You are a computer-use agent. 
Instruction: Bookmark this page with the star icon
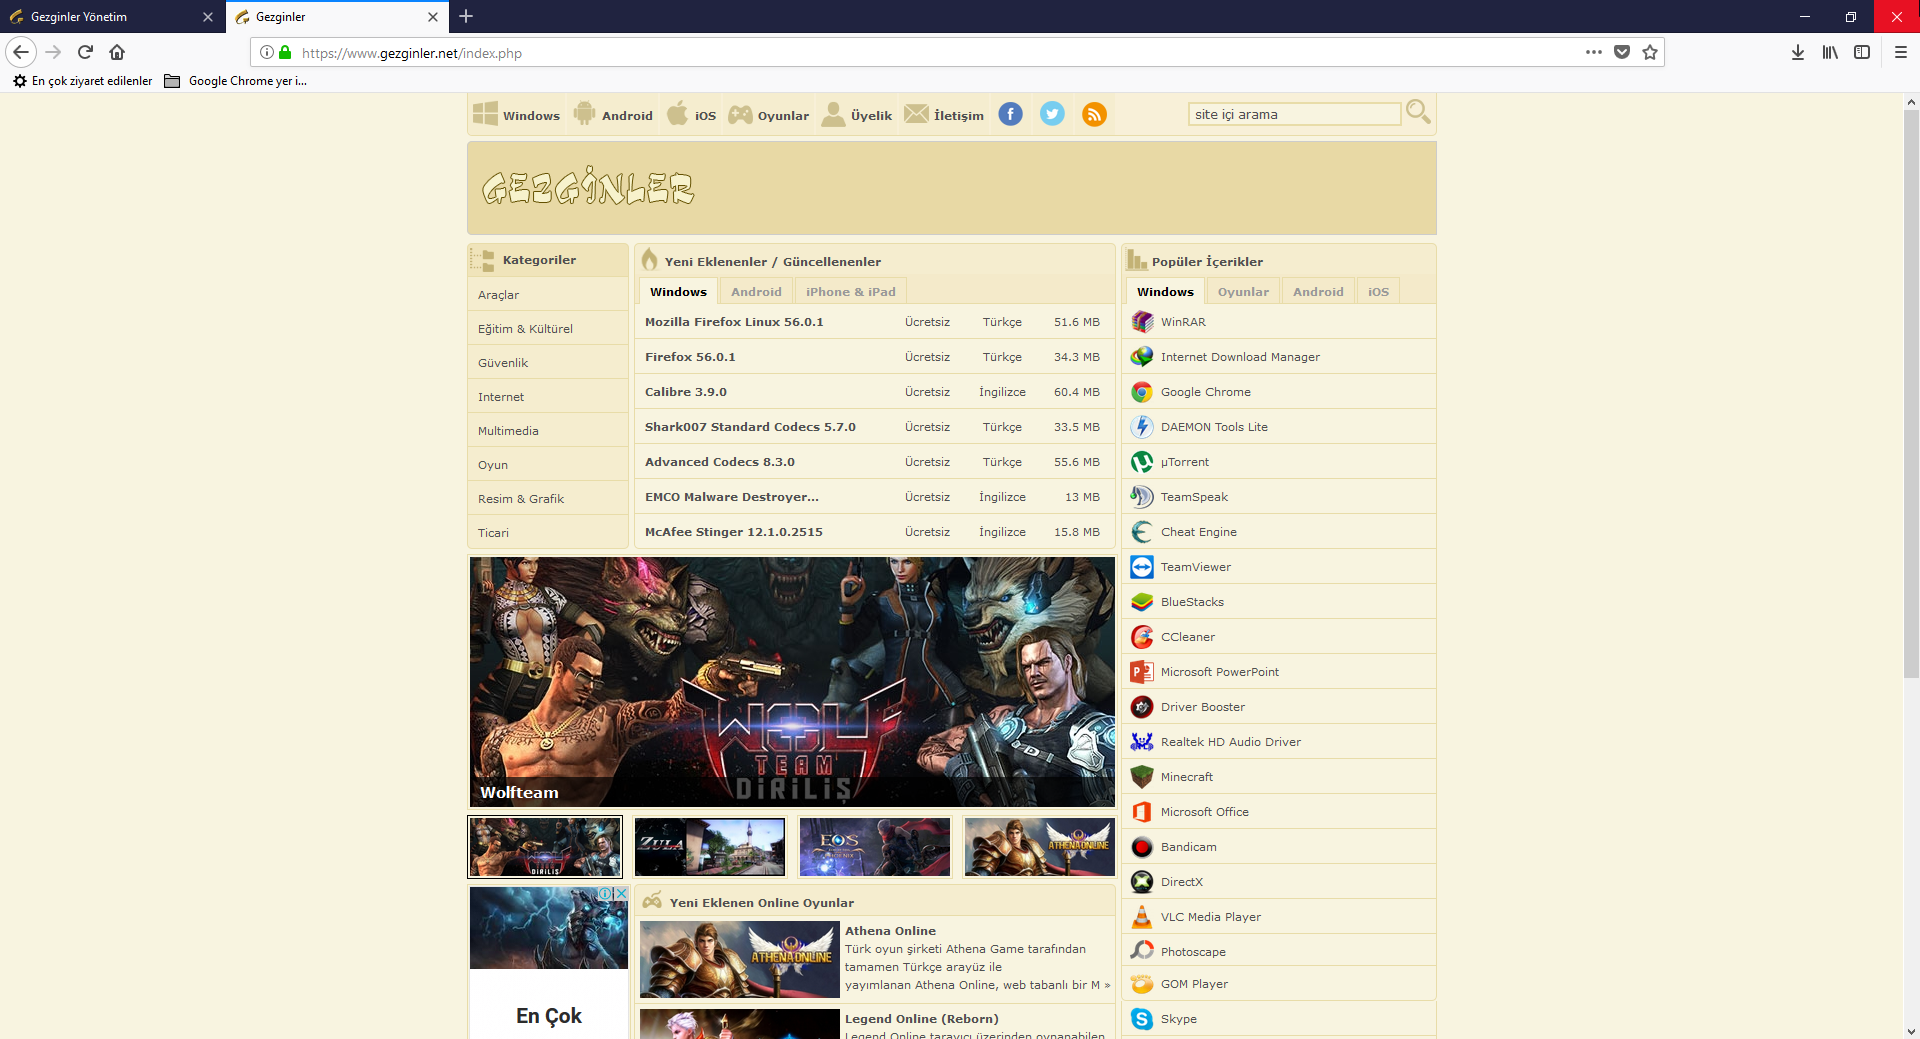[1650, 52]
